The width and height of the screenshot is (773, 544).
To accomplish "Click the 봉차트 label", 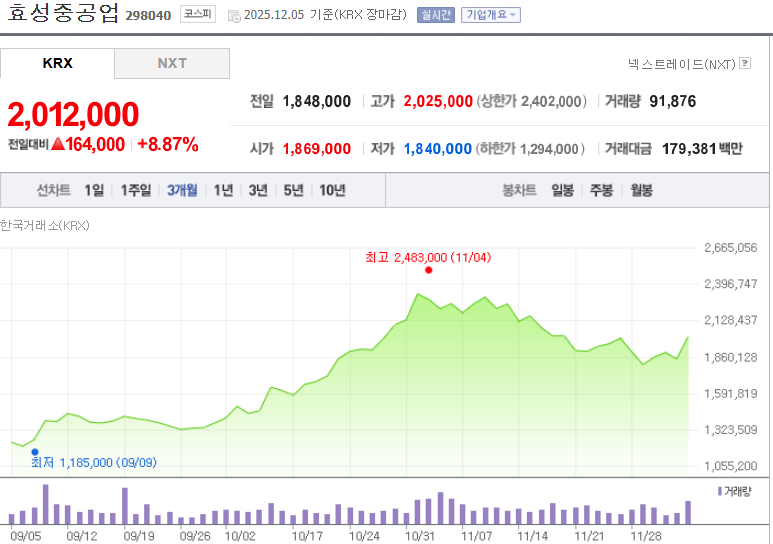I will click(519, 190).
